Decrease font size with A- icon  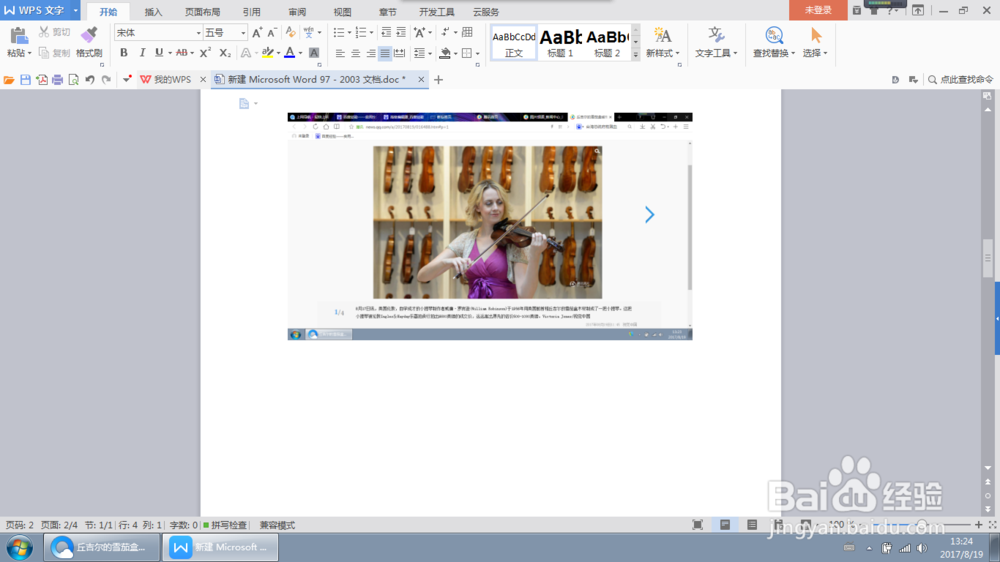pos(272,33)
